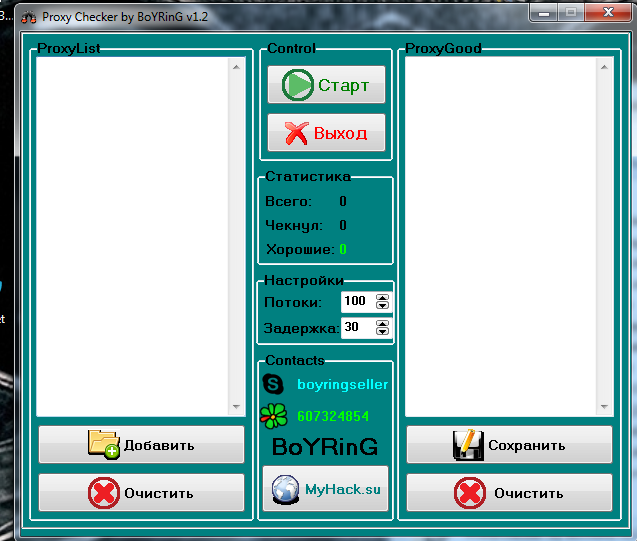
Task: Click the red X icon on Выход
Action: coord(296,133)
